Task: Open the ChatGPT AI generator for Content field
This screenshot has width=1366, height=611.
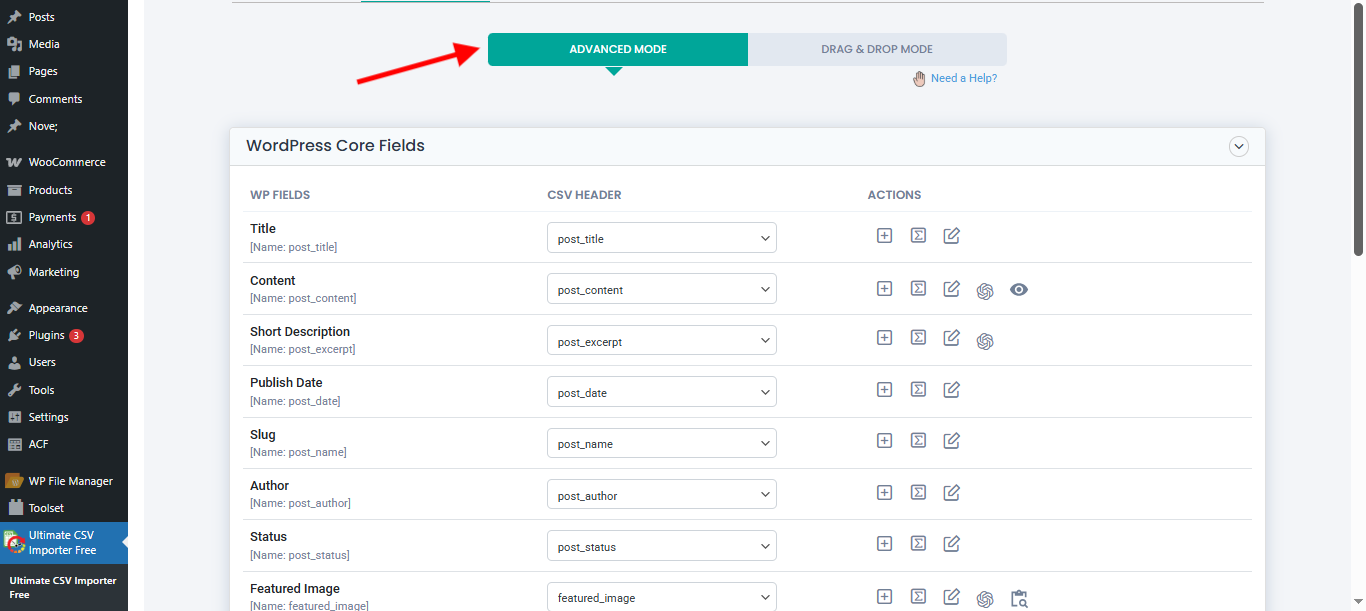Action: click(x=985, y=290)
